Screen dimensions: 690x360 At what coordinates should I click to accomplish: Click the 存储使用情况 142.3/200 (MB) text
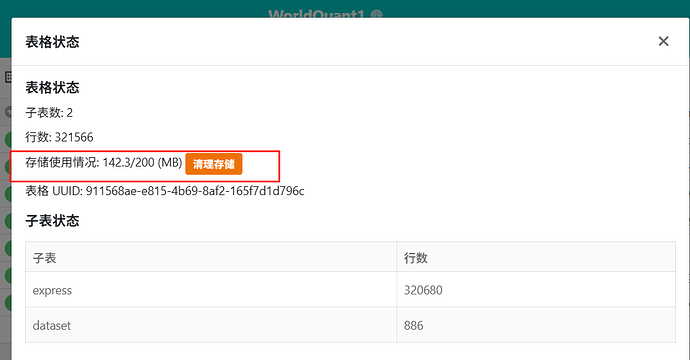pyautogui.click(x=104, y=162)
